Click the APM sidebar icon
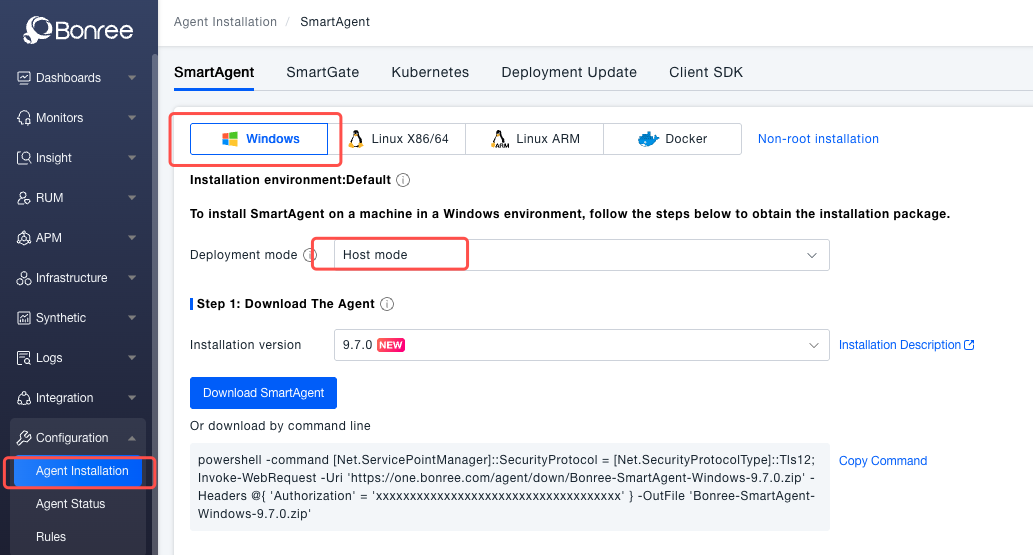The image size is (1033, 555). [24, 238]
